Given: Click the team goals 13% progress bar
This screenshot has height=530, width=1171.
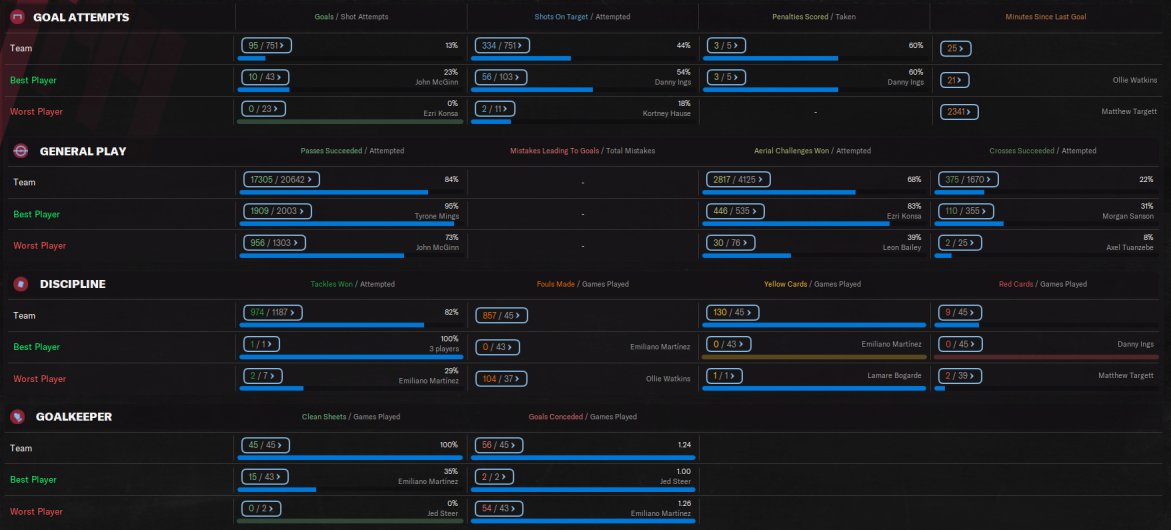Looking at the screenshot, I should (350, 58).
